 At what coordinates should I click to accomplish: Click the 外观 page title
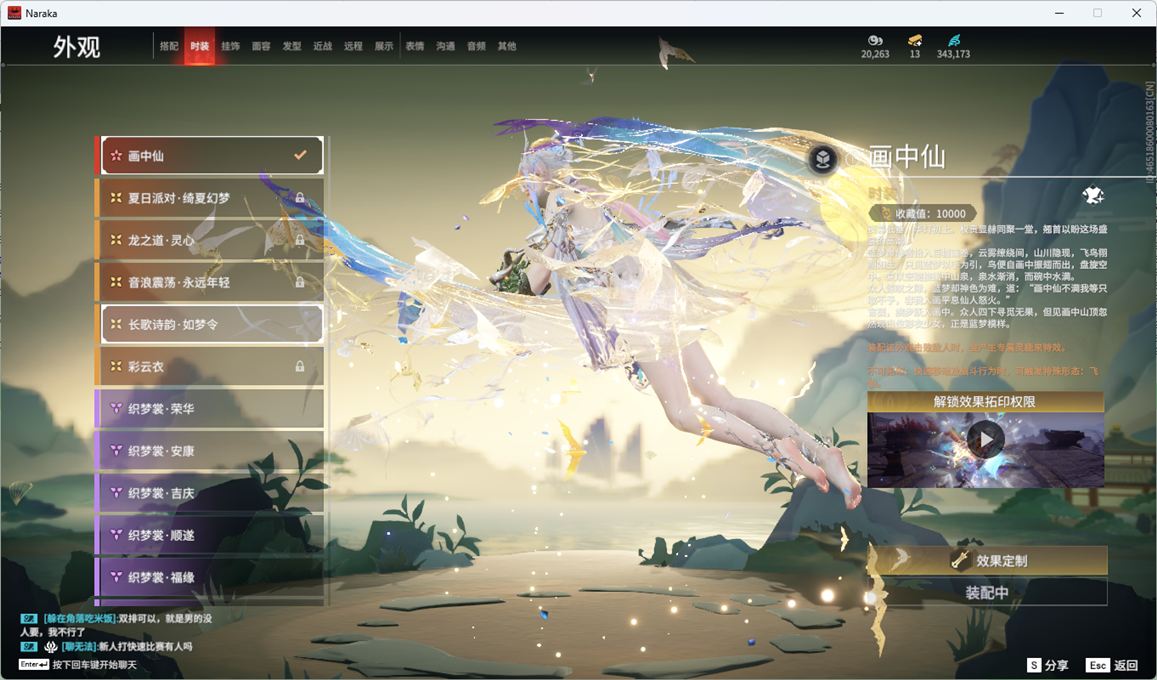pos(77,46)
